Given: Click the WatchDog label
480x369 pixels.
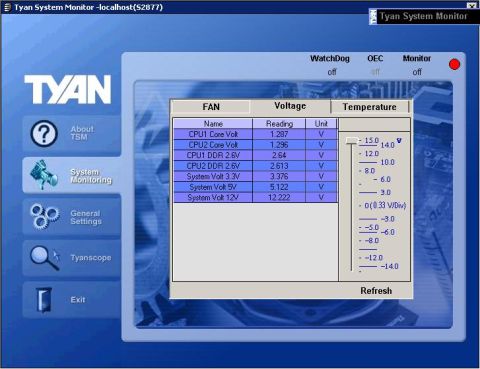Looking at the screenshot, I should 330,59.
